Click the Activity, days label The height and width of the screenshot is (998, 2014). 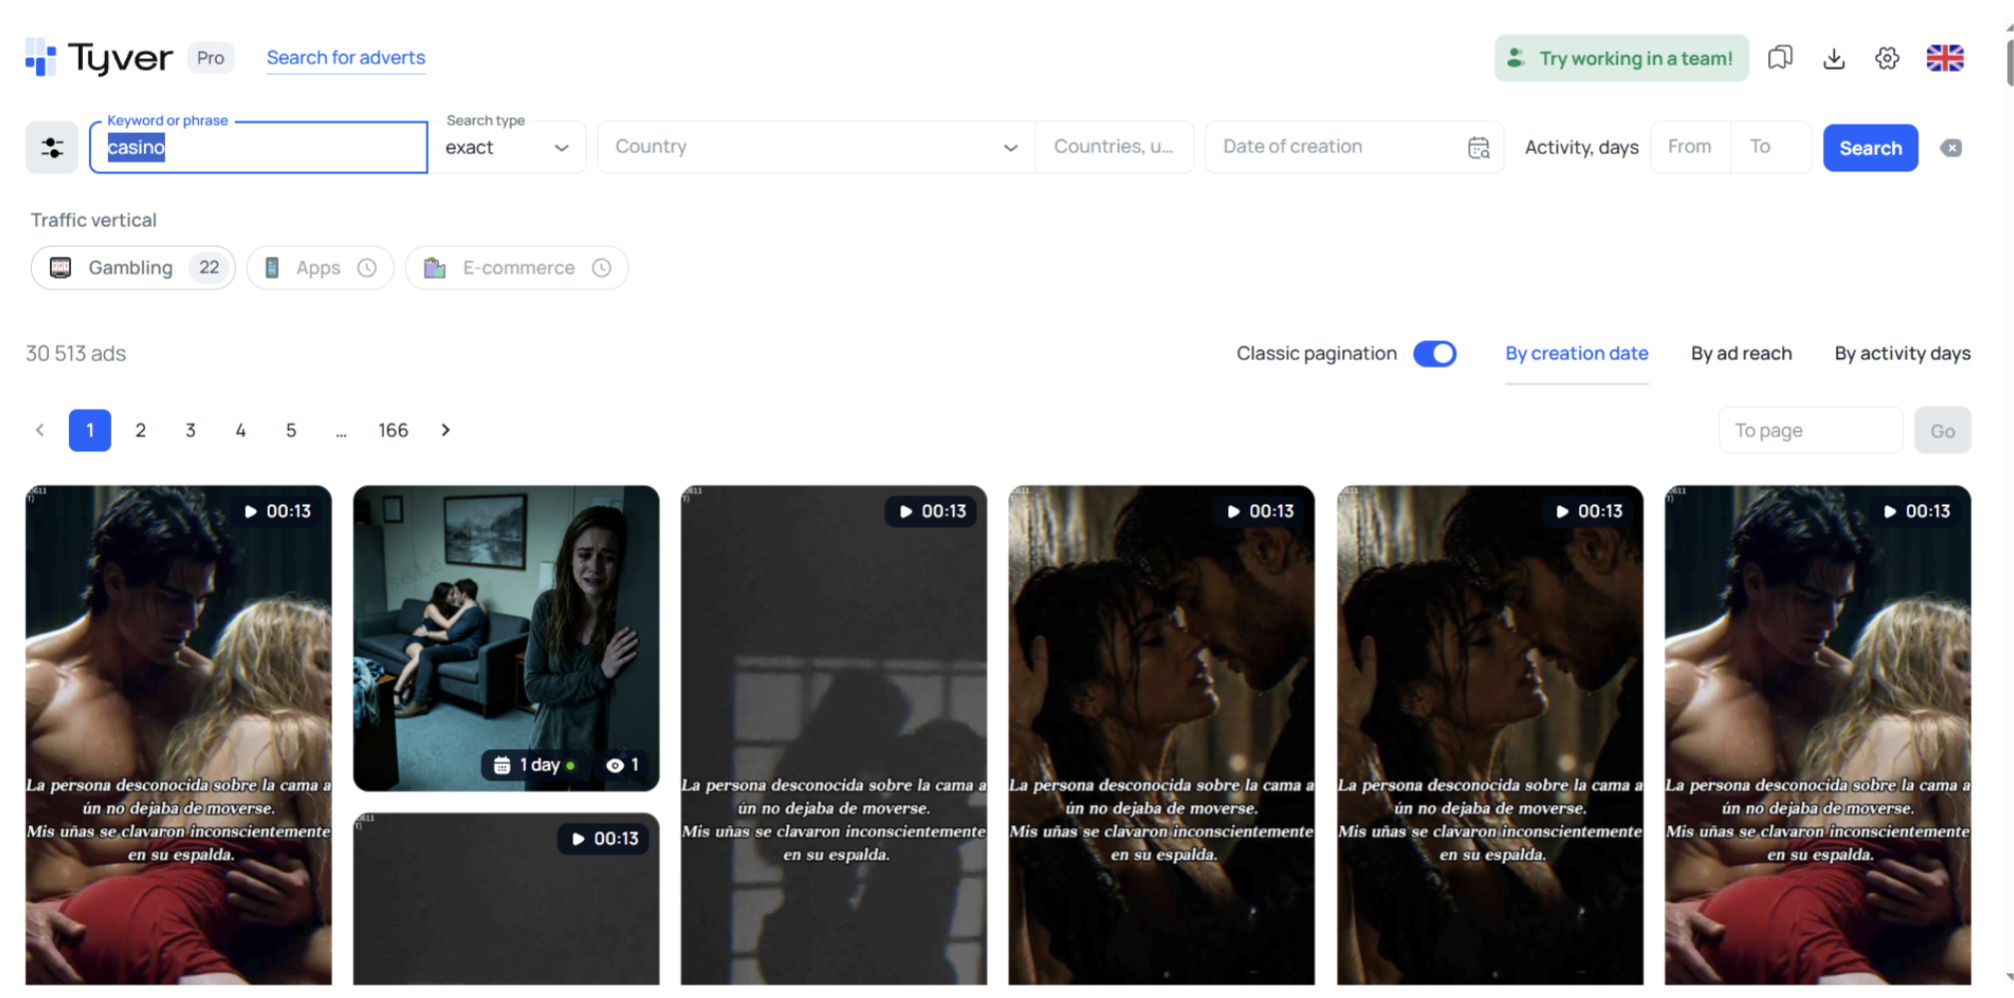[1581, 148]
